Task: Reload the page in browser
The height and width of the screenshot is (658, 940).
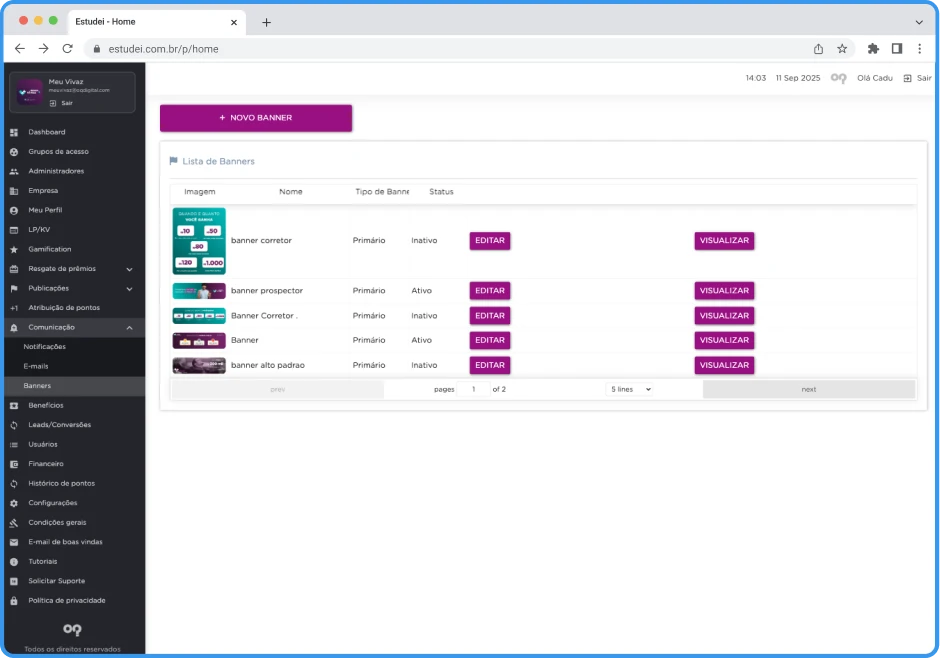Action: click(x=67, y=48)
